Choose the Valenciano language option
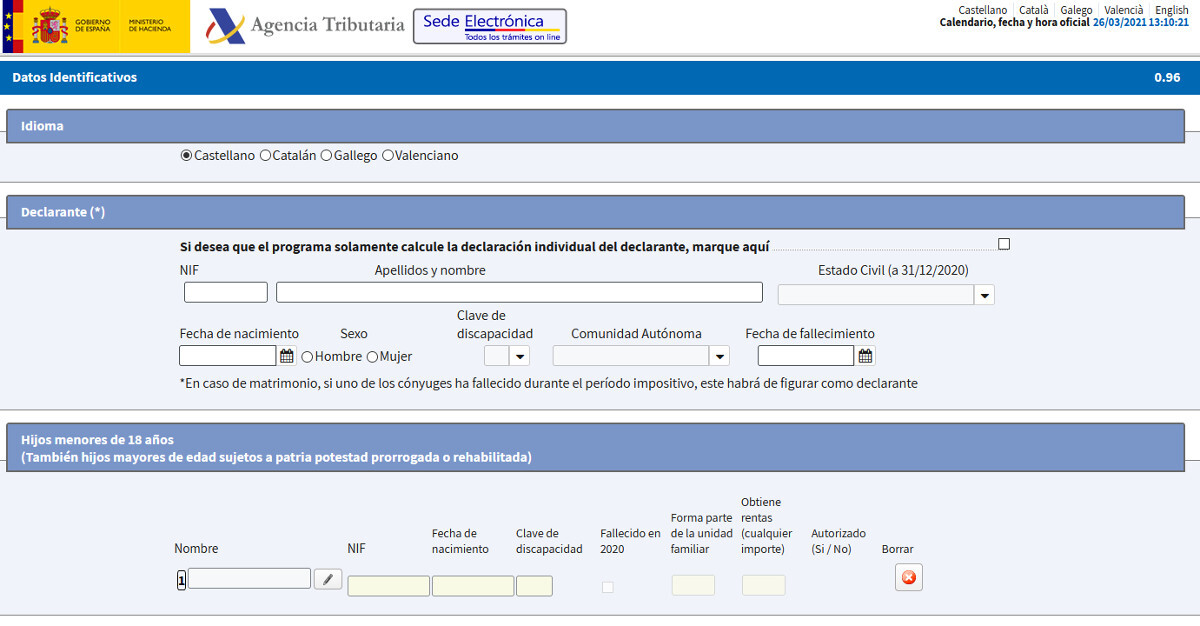The height and width of the screenshot is (626, 1200). (387, 156)
